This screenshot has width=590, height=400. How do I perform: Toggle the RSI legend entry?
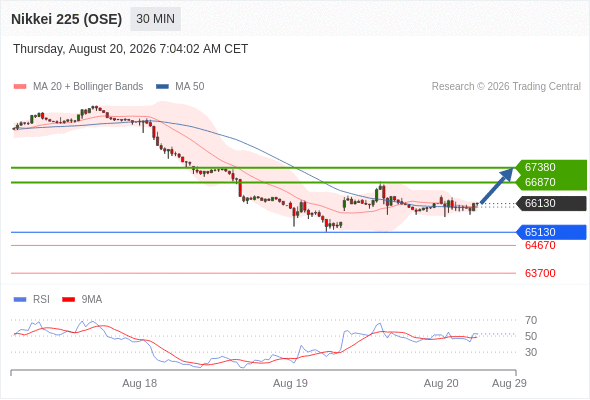click(32, 299)
